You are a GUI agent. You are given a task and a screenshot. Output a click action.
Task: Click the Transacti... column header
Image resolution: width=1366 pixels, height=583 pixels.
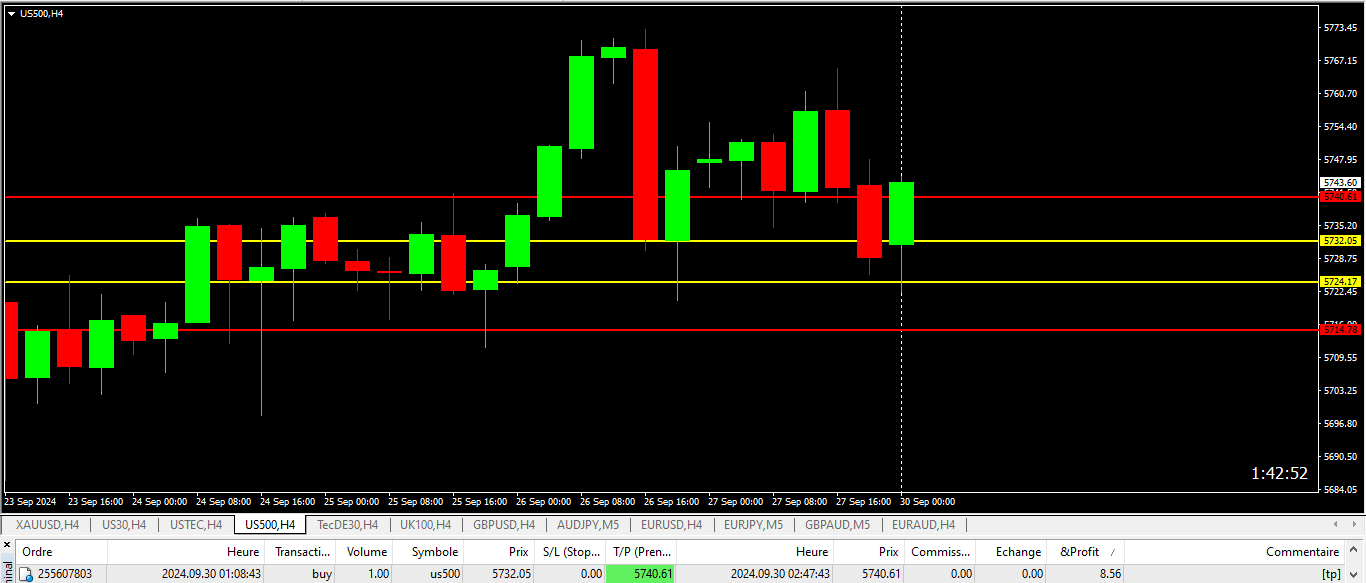(x=301, y=552)
